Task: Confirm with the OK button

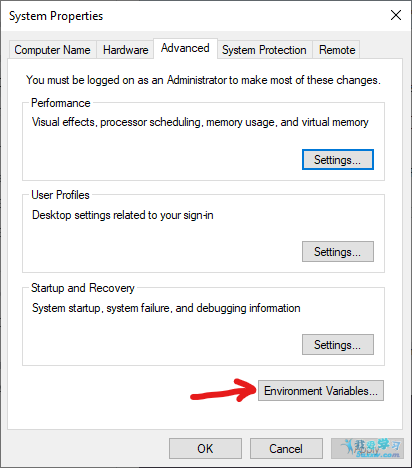Action: [x=205, y=449]
